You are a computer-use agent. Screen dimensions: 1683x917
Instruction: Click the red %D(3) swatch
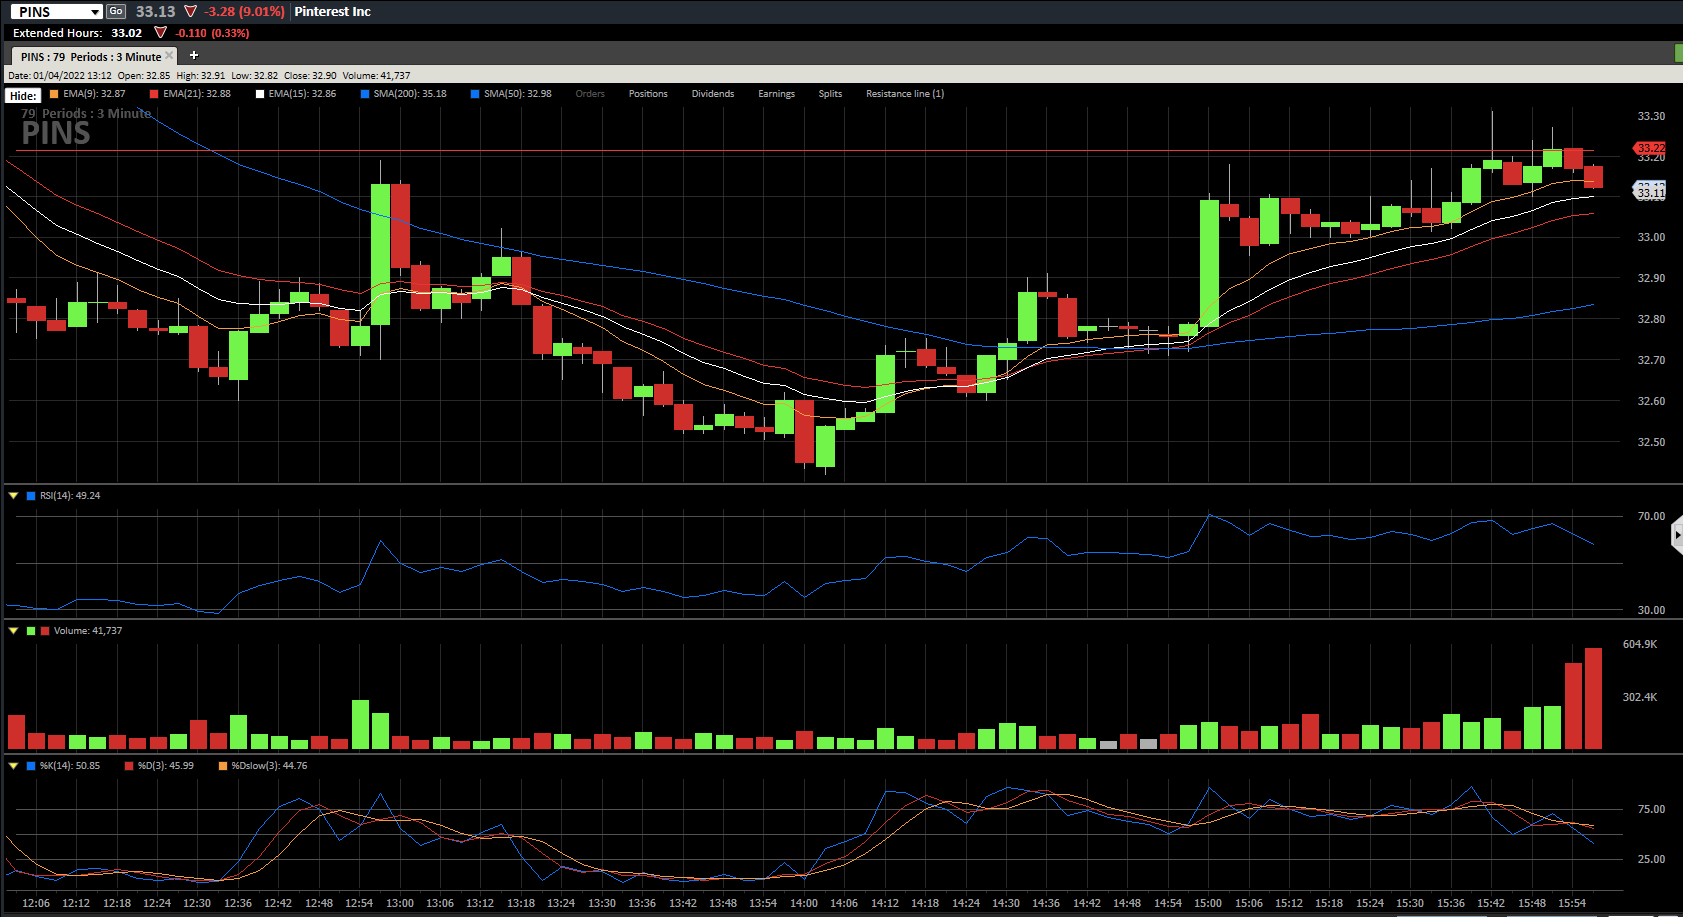click(129, 766)
